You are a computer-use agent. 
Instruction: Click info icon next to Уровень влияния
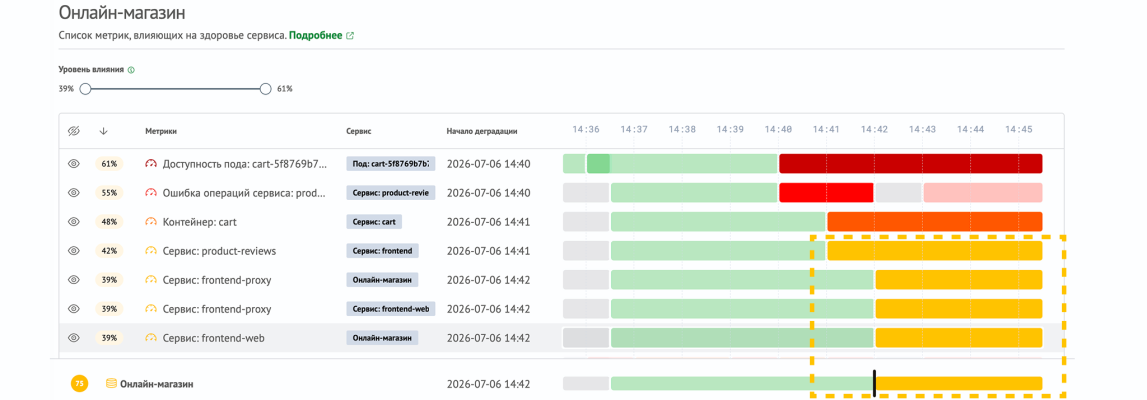pos(131,70)
